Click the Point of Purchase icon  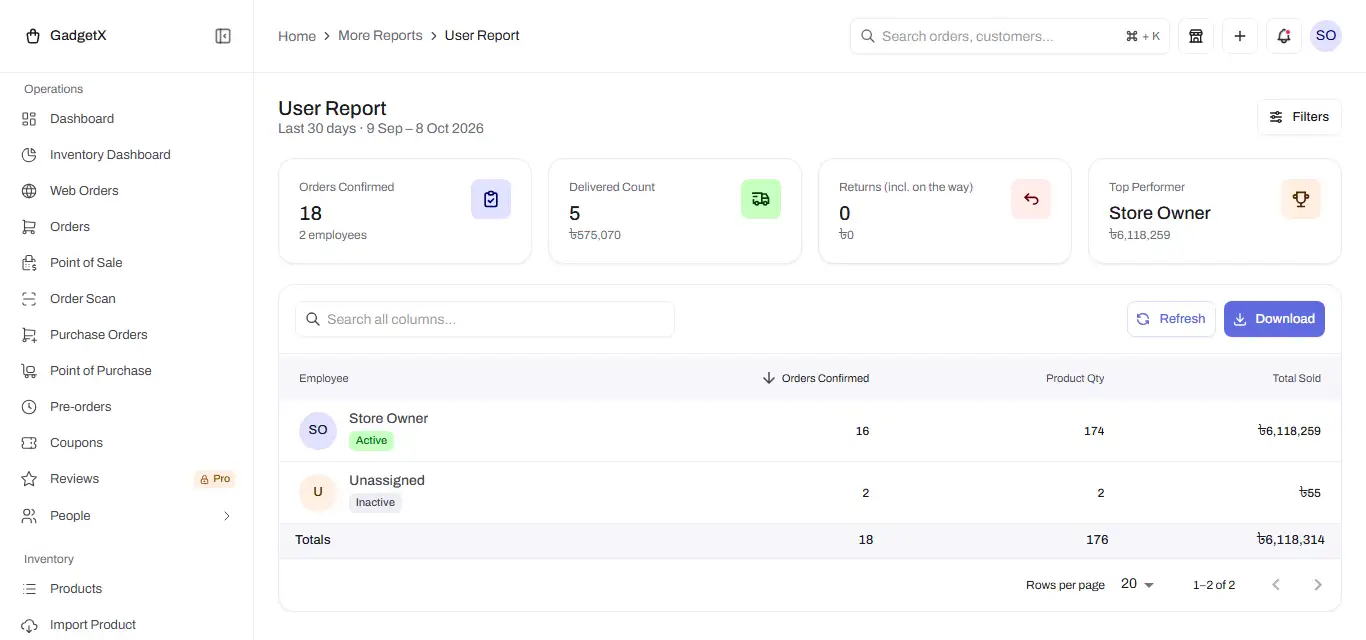pyautogui.click(x=29, y=371)
